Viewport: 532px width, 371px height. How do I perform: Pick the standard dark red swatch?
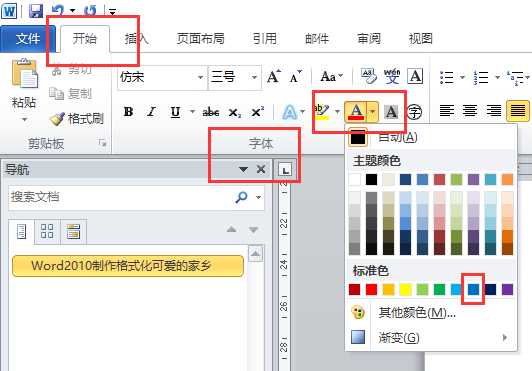pos(355,290)
